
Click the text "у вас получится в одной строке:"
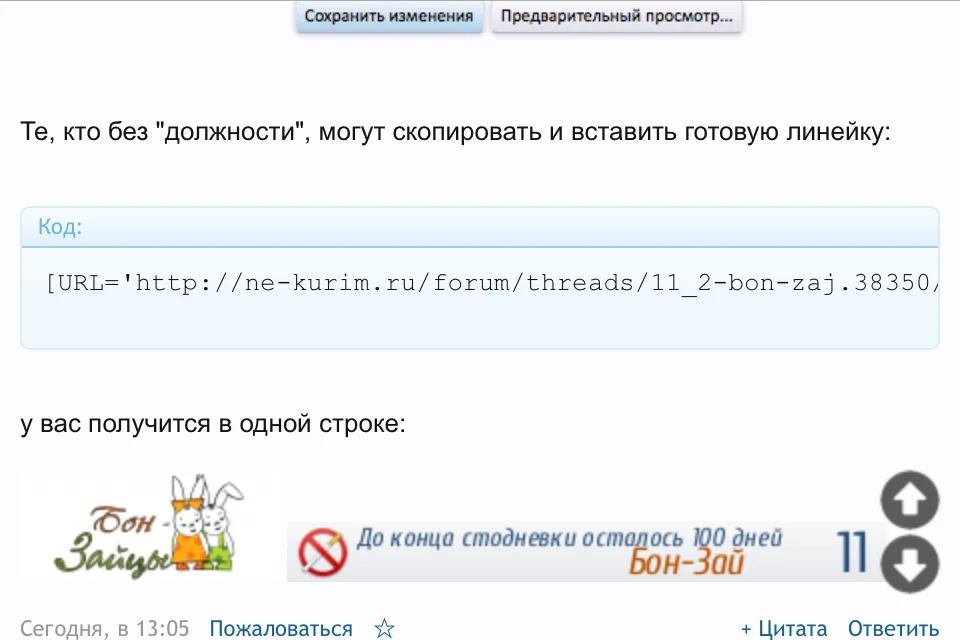212,423
